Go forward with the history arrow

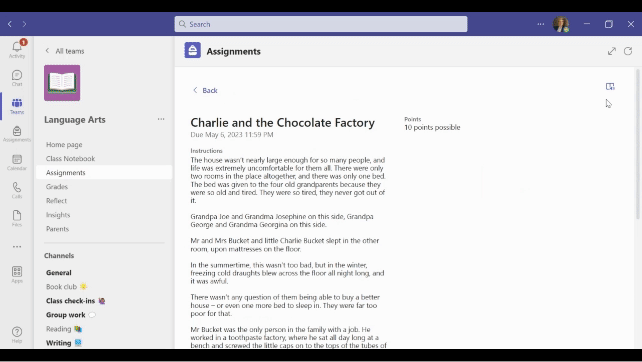25,24
